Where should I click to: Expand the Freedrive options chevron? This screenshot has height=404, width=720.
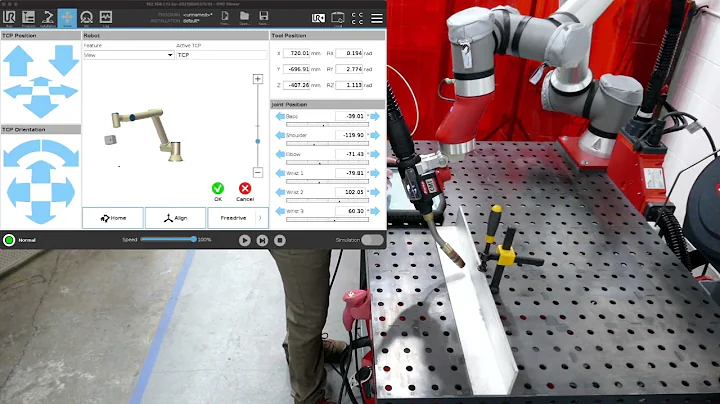260,218
